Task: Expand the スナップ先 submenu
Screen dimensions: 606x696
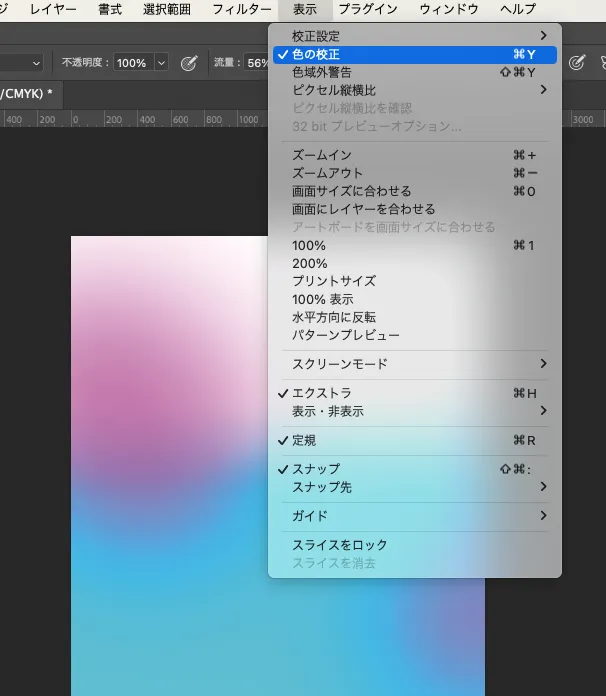Action: pos(415,487)
